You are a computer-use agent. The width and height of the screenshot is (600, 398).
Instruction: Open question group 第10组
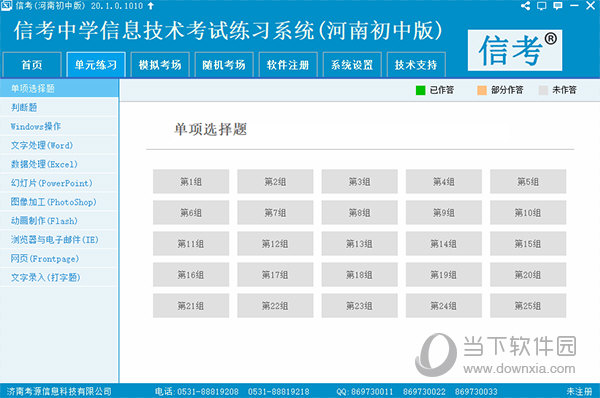(x=528, y=212)
